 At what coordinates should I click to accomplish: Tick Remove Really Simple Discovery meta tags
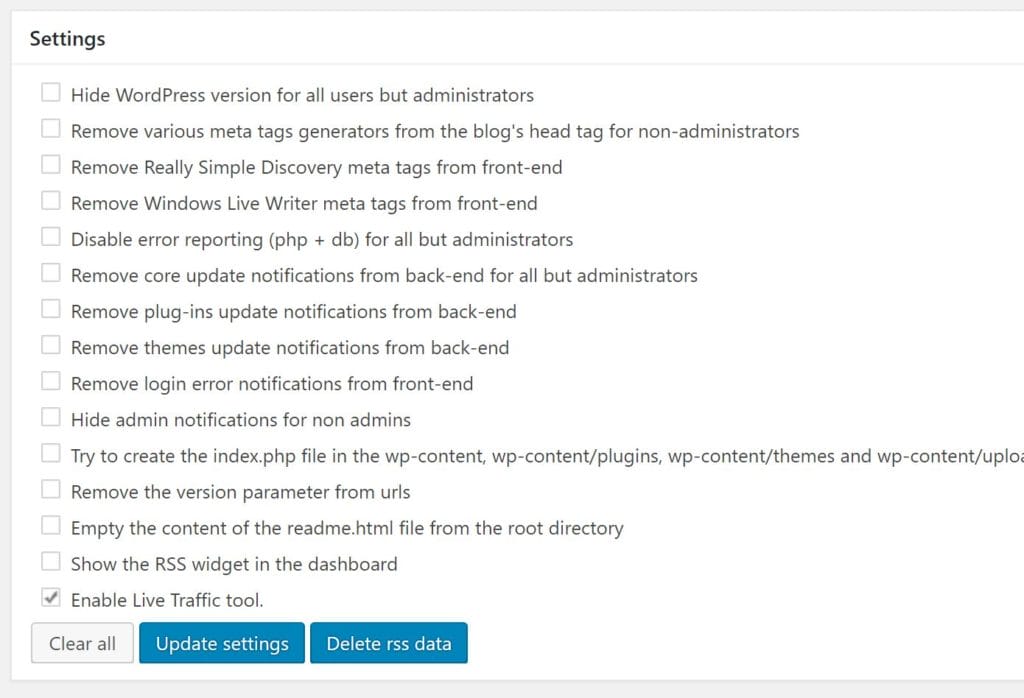50,166
